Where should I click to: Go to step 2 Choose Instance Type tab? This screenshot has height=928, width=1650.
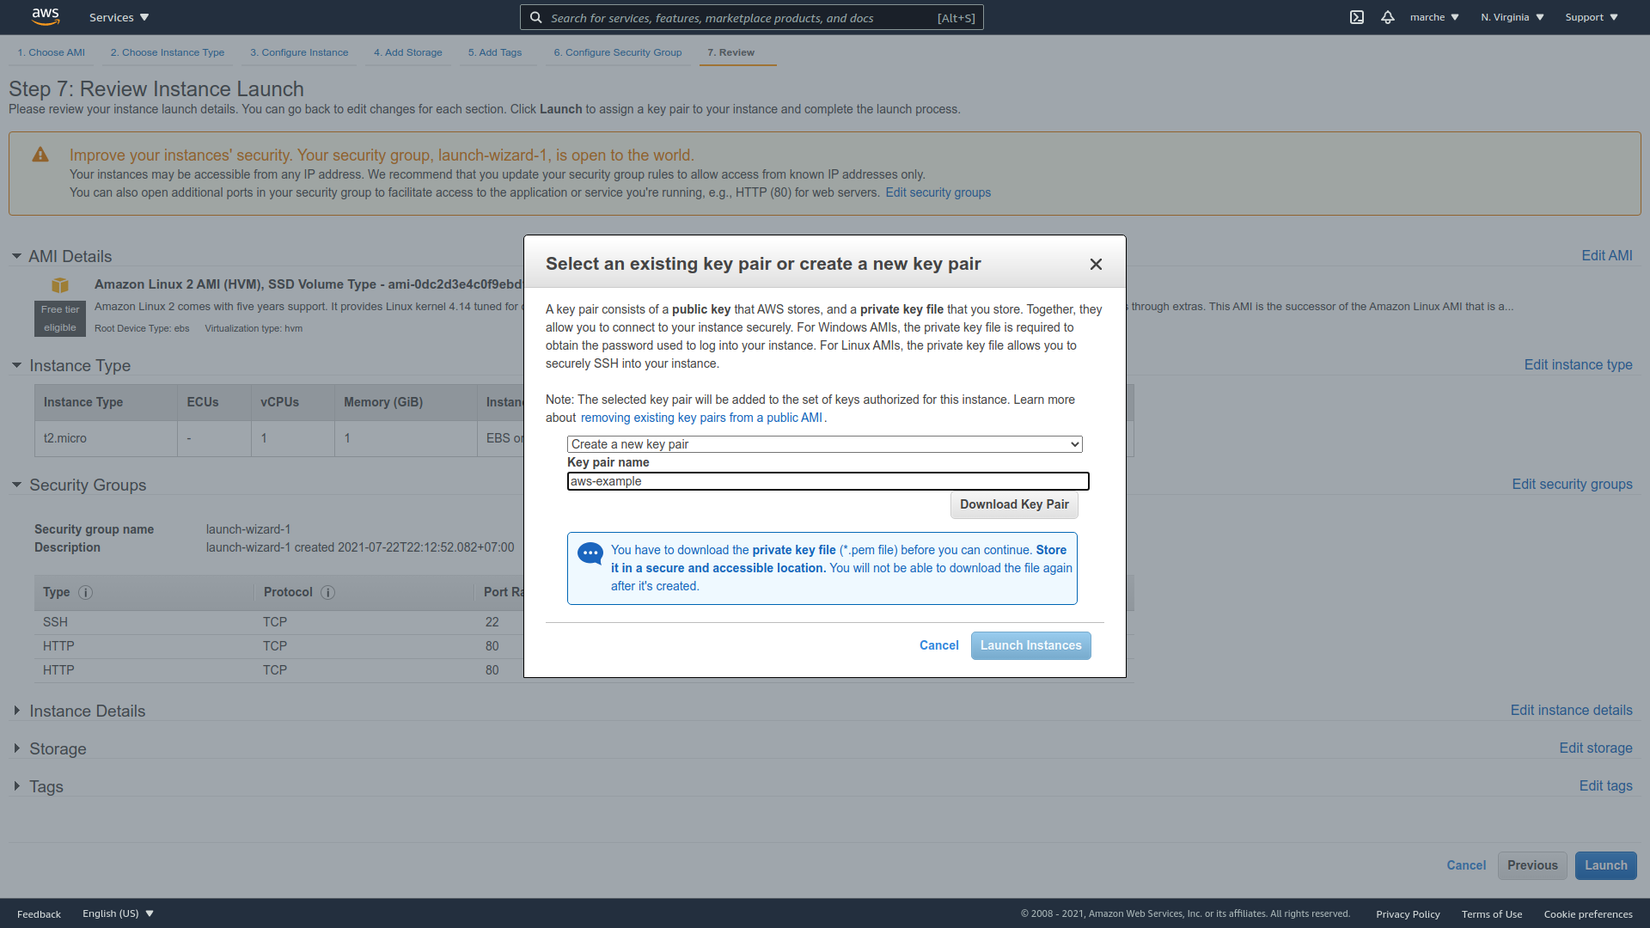(x=167, y=52)
